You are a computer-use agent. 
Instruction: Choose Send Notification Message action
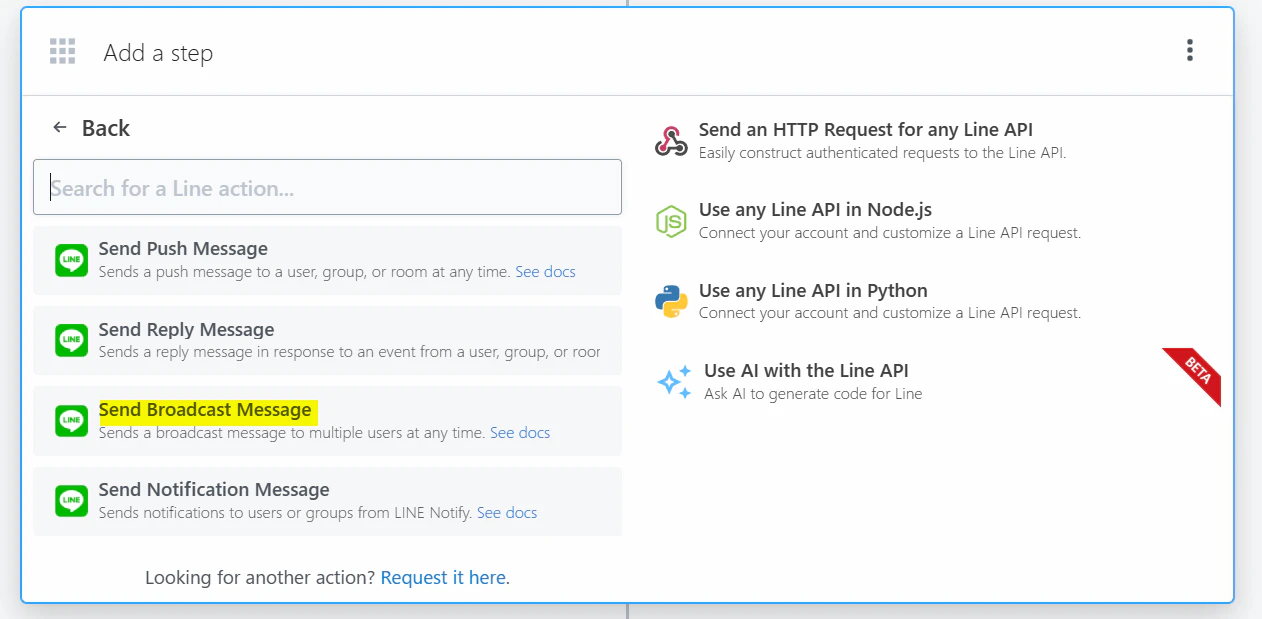point(327,501)
